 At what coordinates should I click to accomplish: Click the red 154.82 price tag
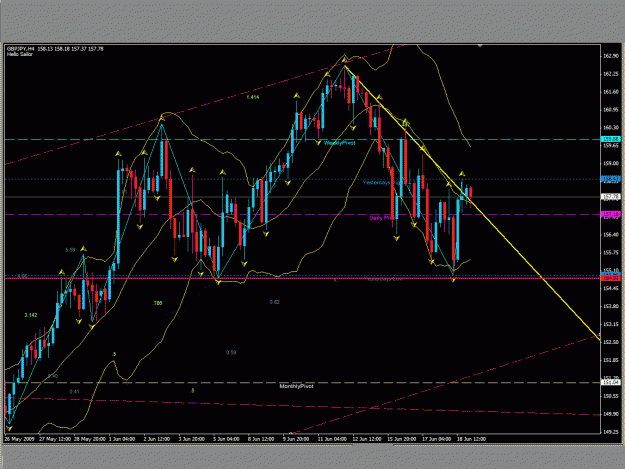pyautogui.click(x=611, y=278)
